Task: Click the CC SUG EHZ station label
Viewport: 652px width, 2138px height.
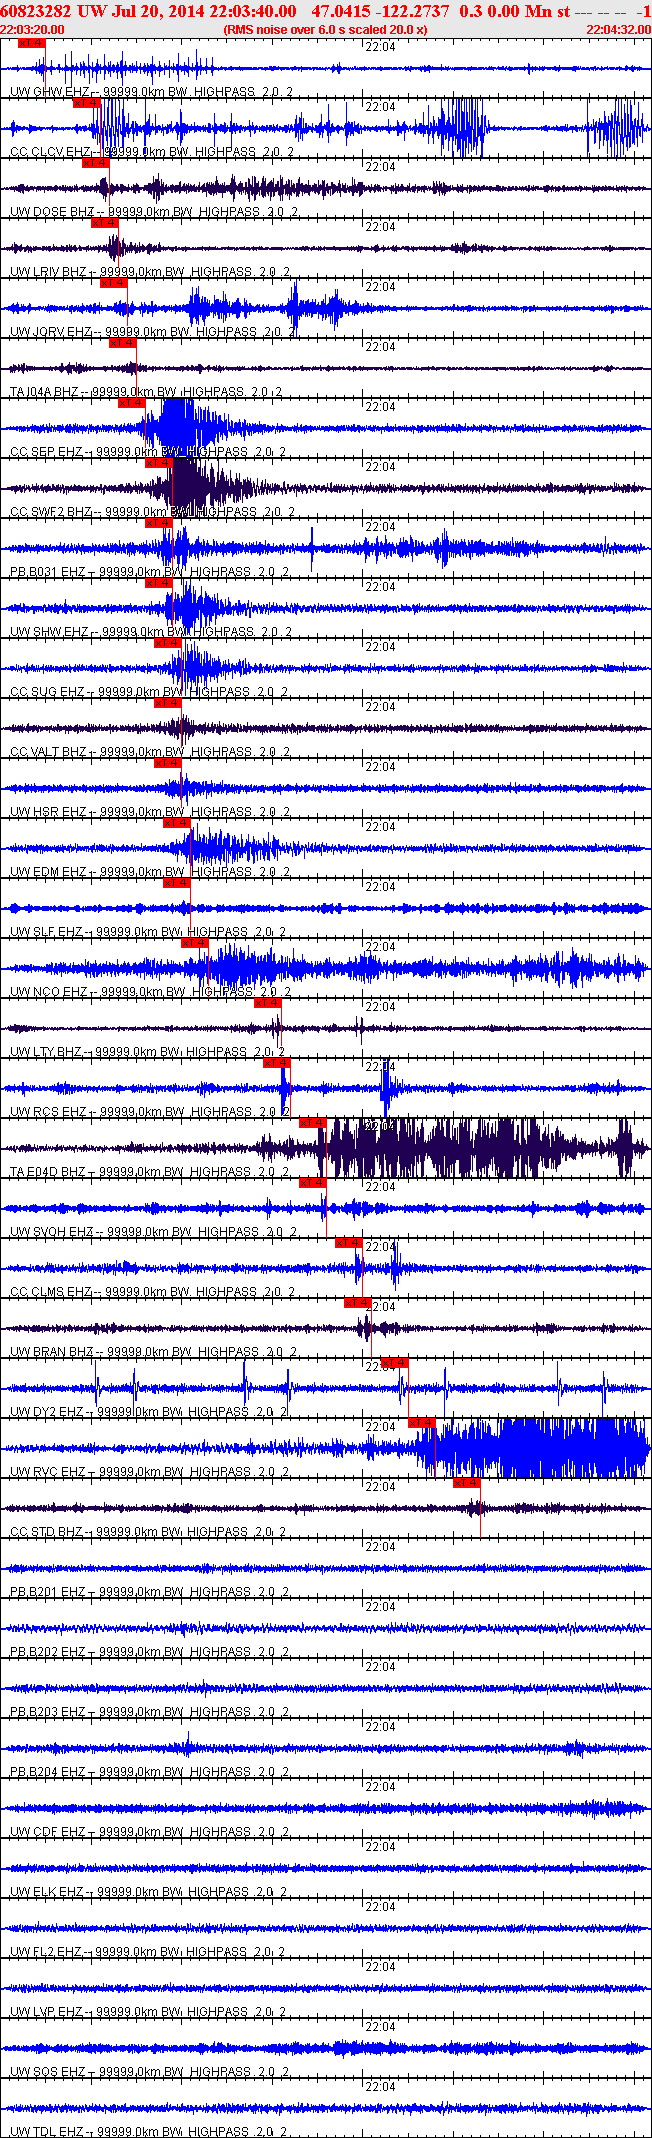Action: (47, 692)
